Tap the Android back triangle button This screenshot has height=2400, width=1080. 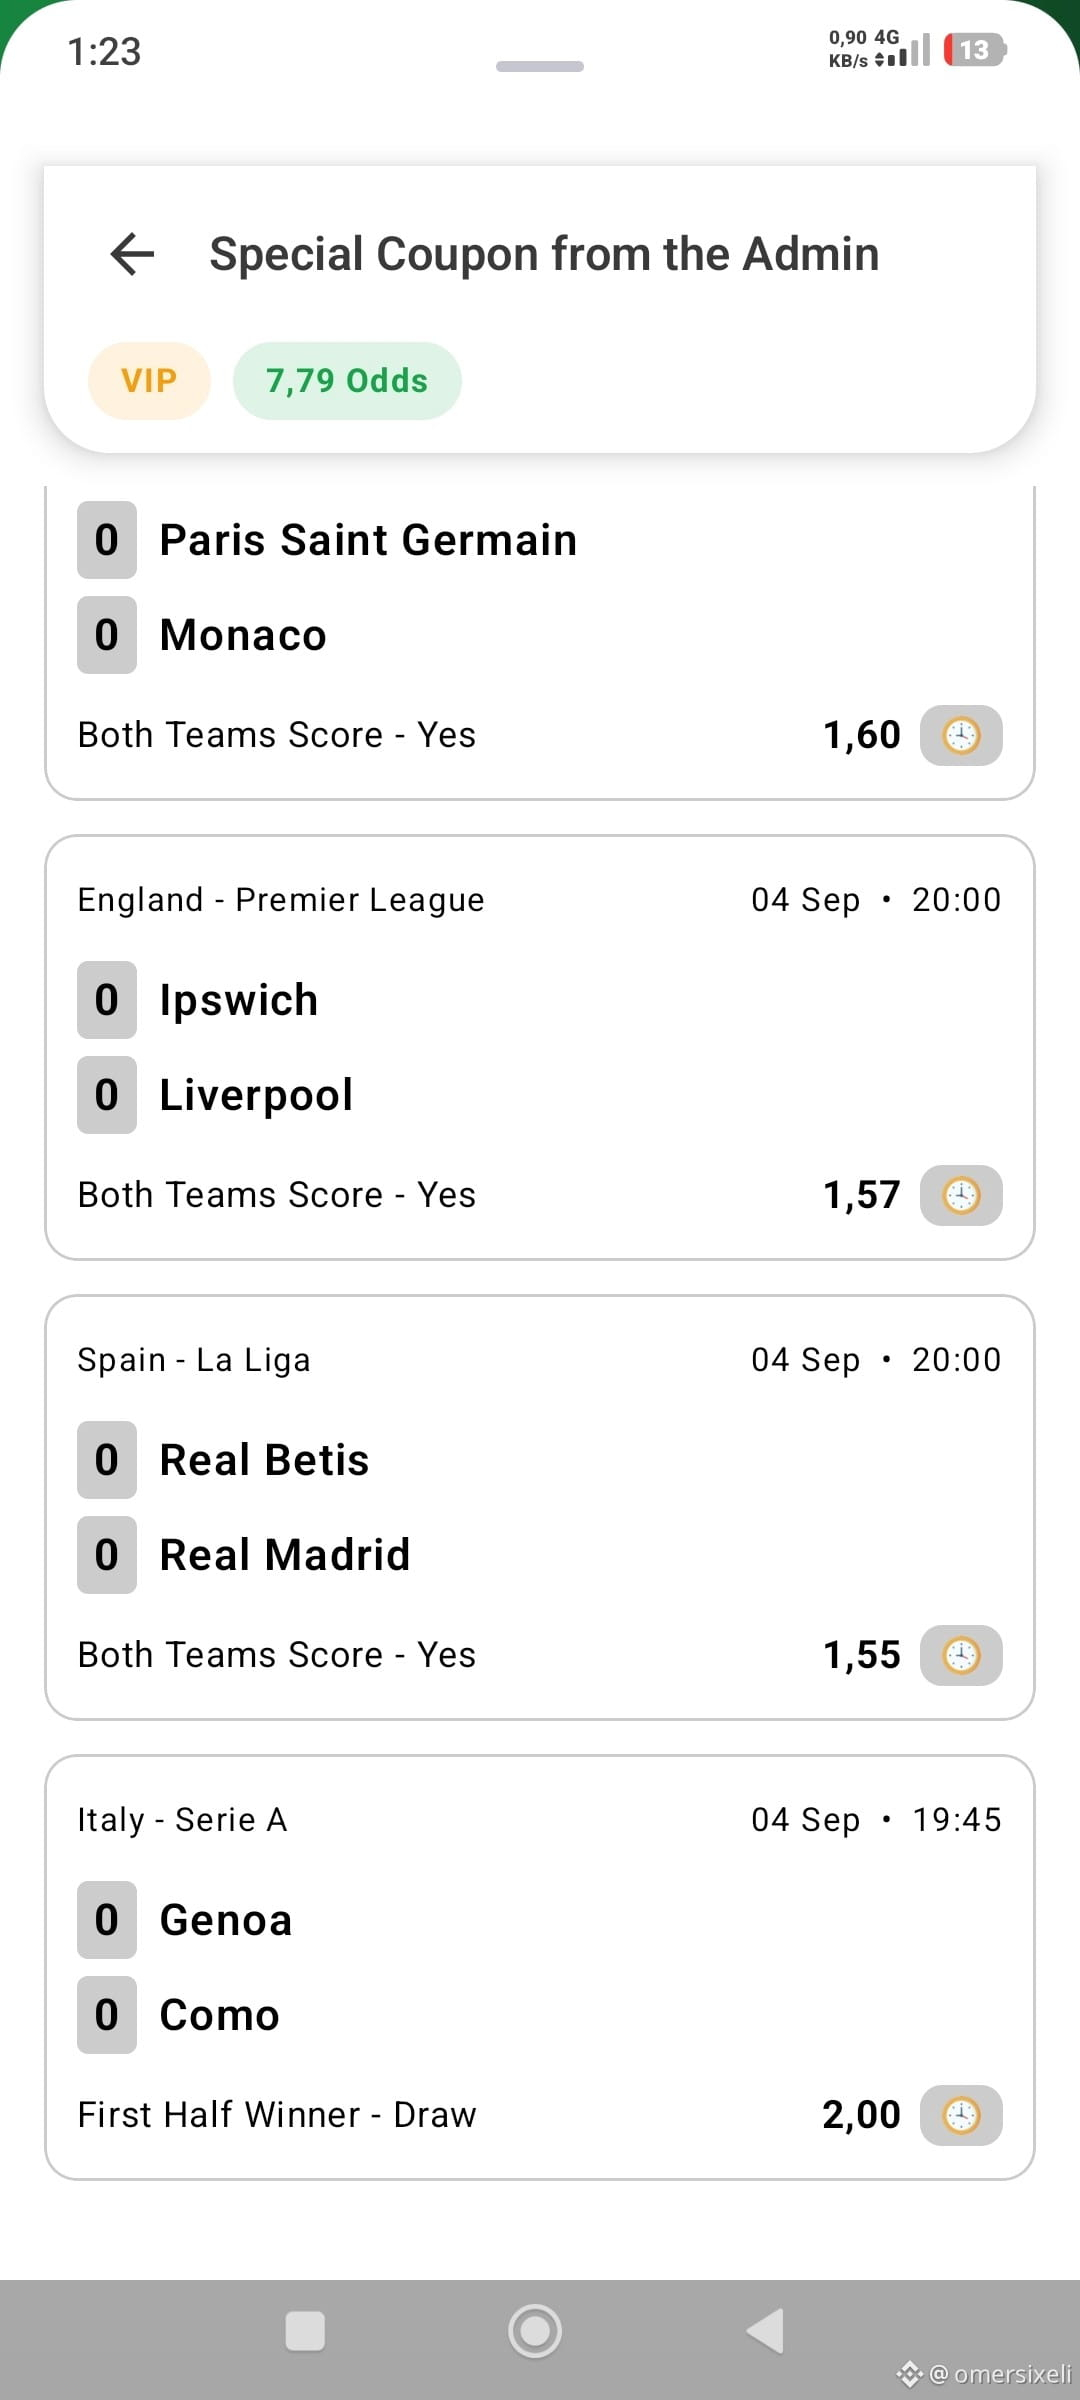pos(765,2331)
